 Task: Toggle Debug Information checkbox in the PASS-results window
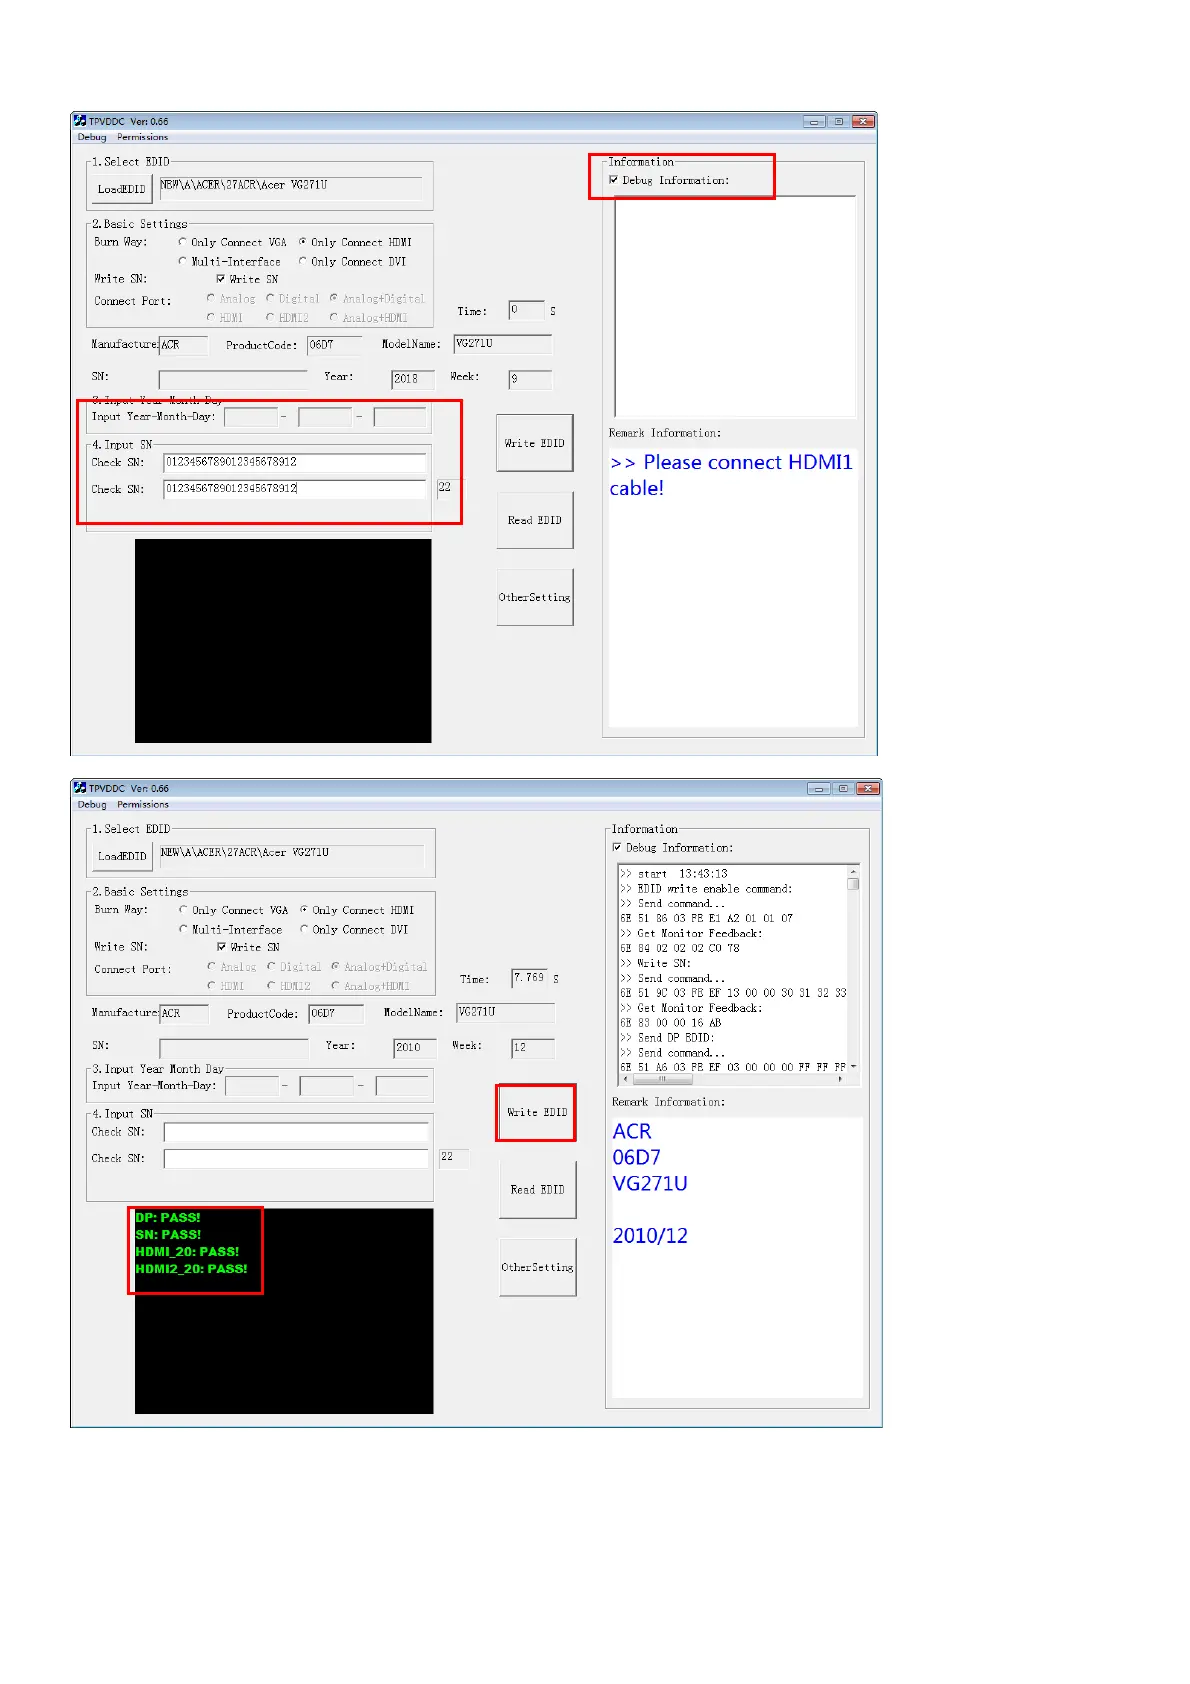(x=617, y=847)
